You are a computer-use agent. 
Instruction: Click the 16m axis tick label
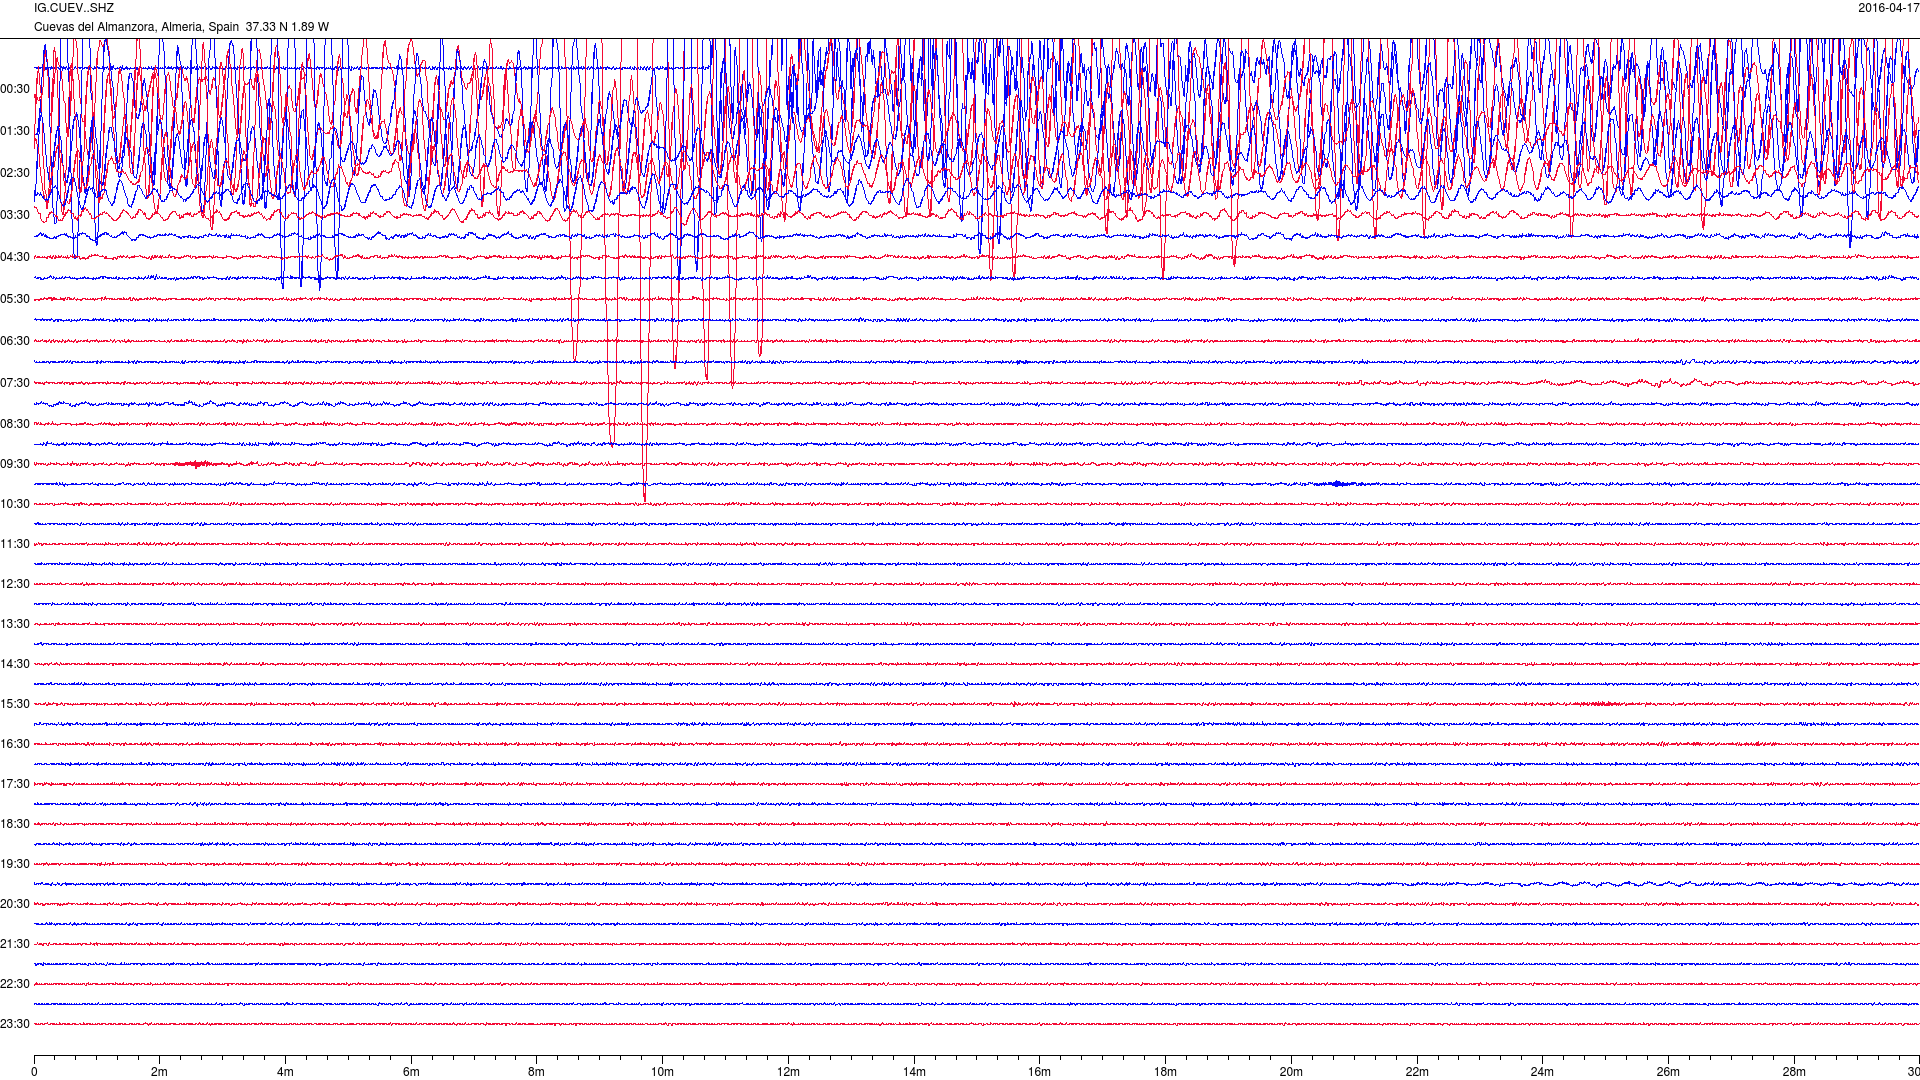(1039, 1072)
